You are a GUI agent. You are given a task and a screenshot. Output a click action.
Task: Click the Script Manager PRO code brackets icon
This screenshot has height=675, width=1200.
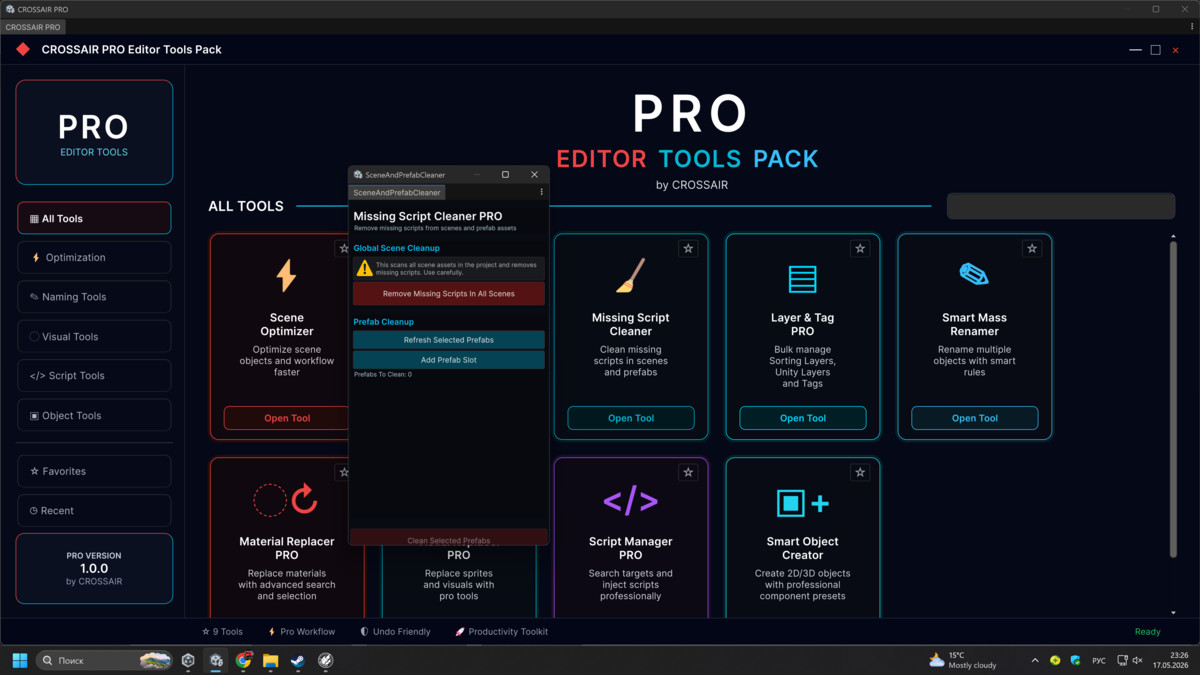[631, 501]
